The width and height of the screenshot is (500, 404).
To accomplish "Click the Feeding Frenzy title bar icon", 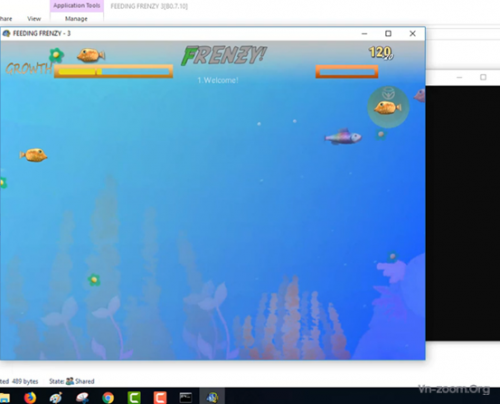I will click(x=6, y=33).
